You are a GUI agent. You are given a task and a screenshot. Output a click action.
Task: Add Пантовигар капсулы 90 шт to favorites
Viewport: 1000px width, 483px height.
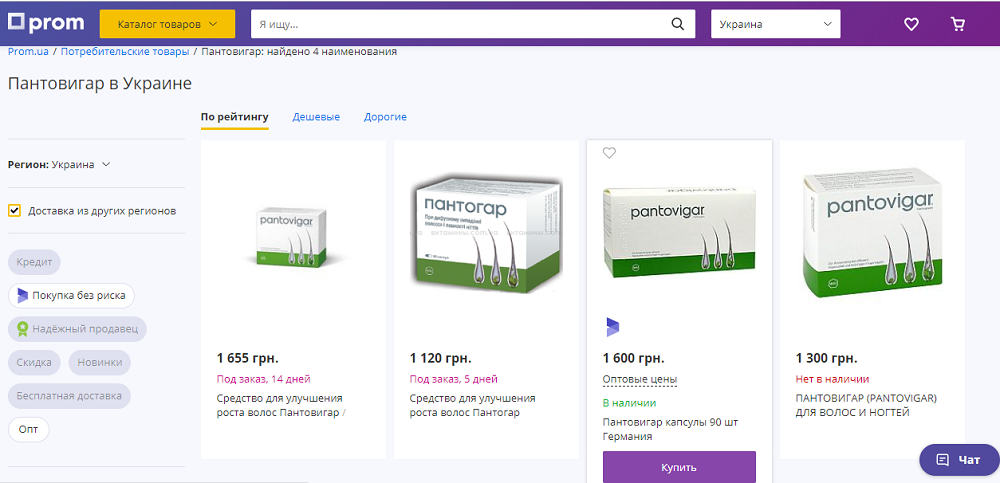[x=610, y=152]
